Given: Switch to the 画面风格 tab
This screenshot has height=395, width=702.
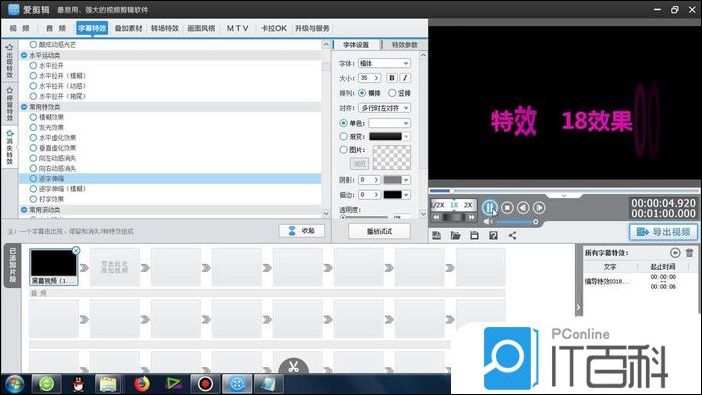Looking at the screenshot, I should point(201,28).
